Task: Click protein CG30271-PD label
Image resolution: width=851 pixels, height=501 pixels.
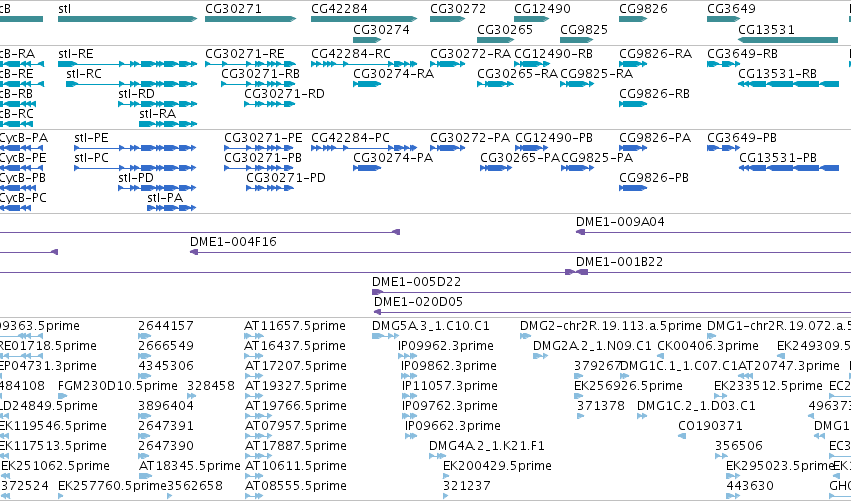Action: (x=286, y=178)
